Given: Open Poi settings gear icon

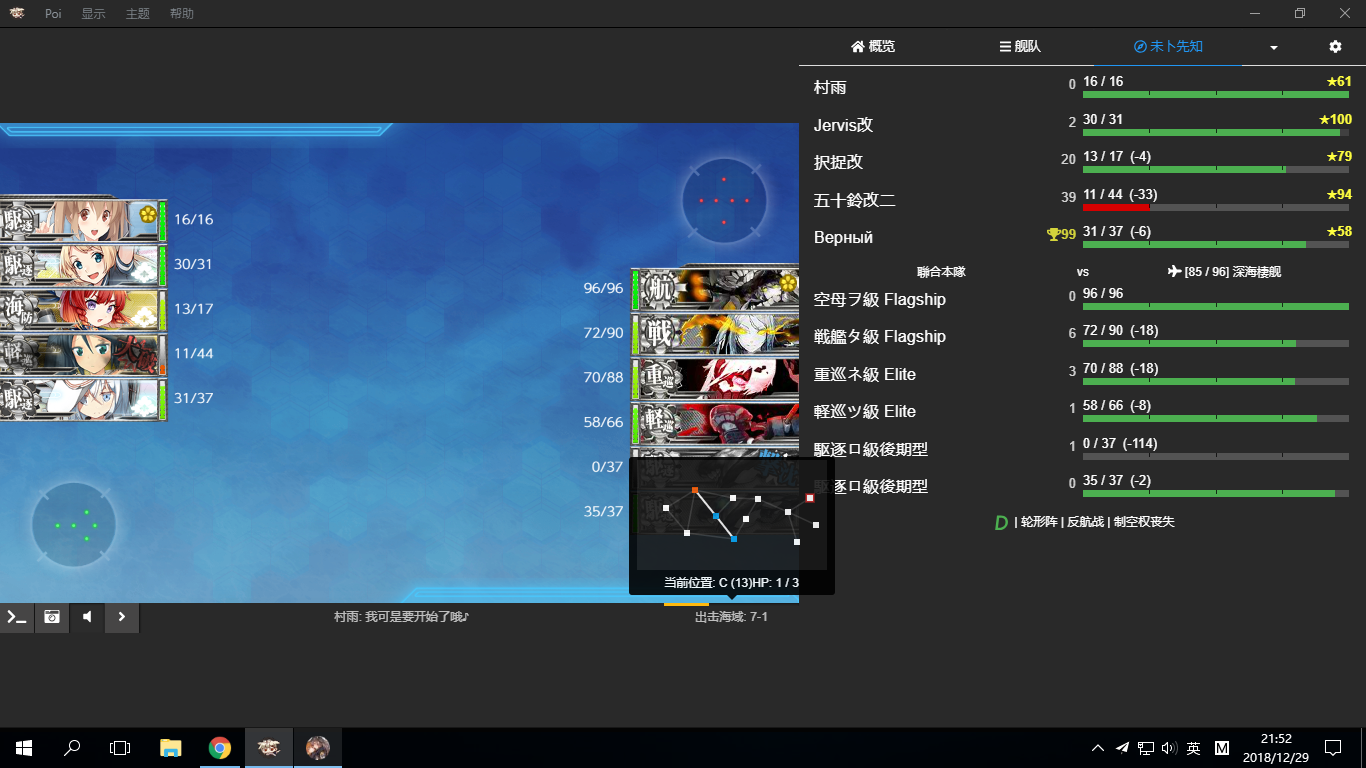Looking at the screenshot, I should [1335, 47].
